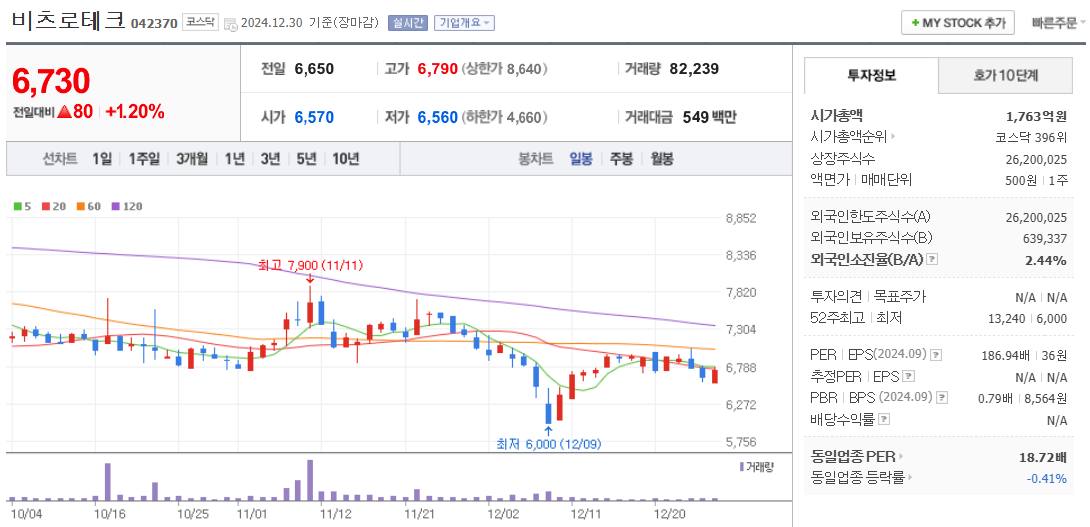The height and width of the screenshot is (527, 1090).
Task: Select the 주봉 candlestick chart
Action: point(621,159)
